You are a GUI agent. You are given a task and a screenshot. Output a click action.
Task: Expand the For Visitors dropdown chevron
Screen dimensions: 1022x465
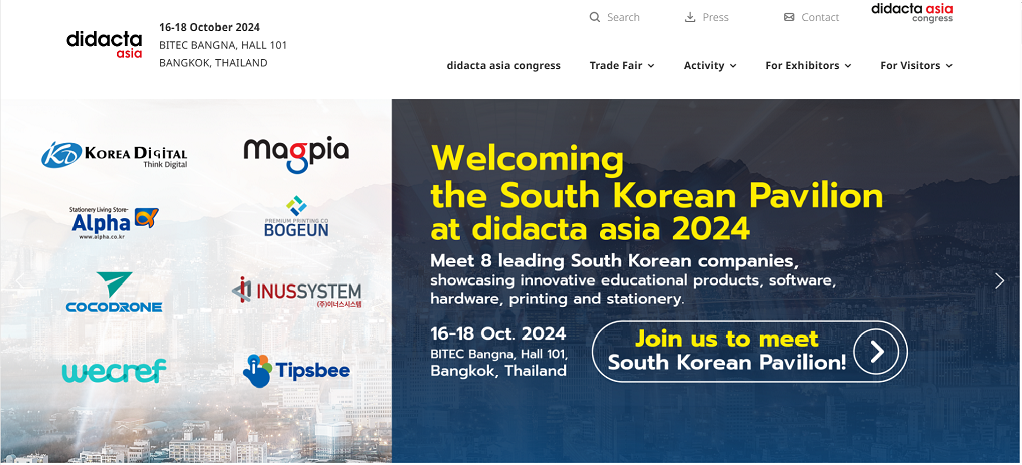coord(949,66)
